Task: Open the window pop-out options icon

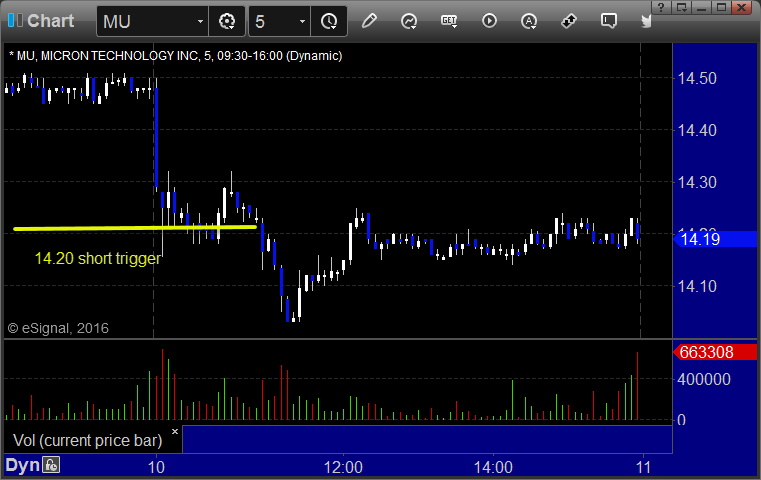Action: click(x=681, y=7)
